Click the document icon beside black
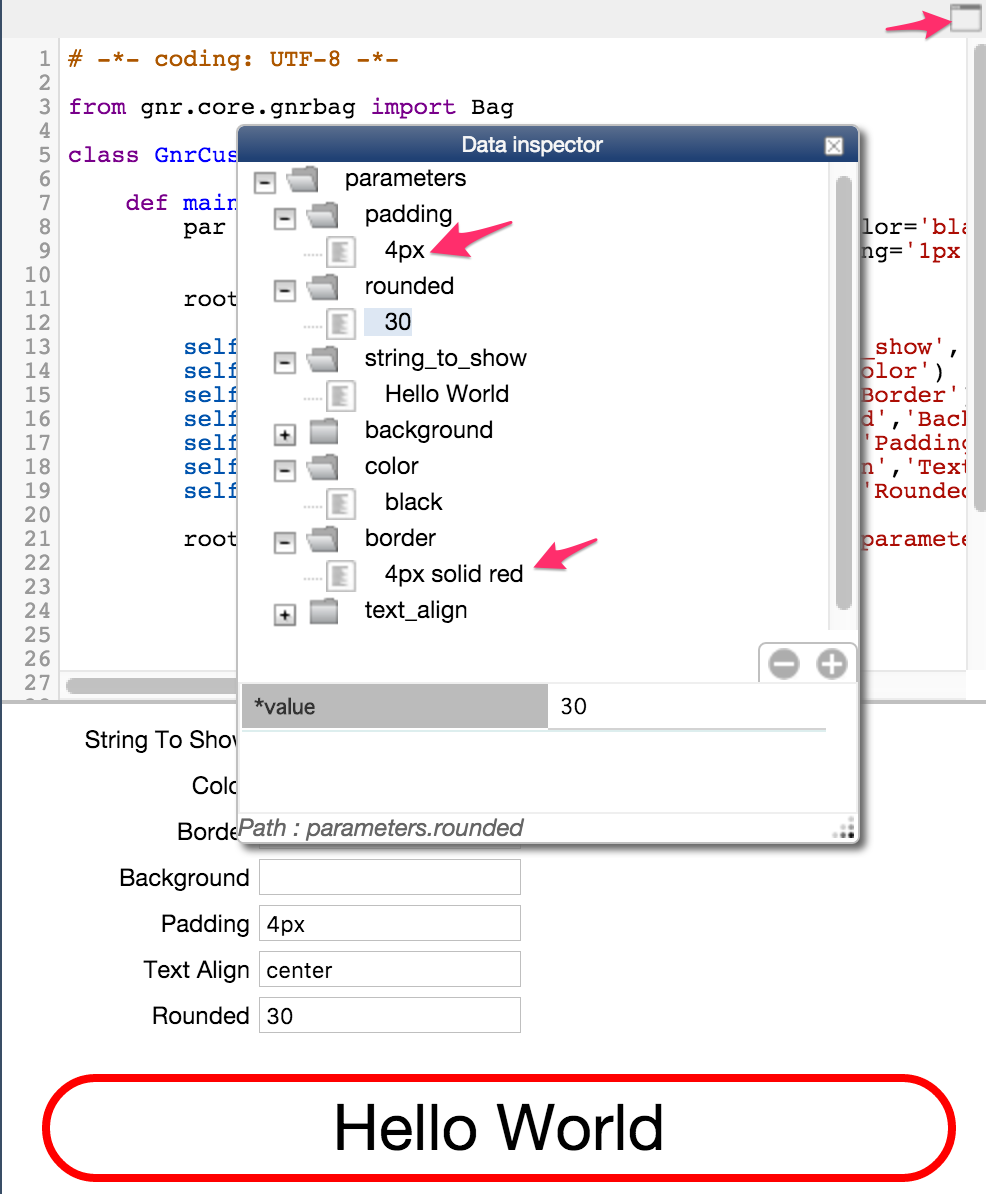The height and width of the screenshot is (1194, 986). (x=340, y=503)
